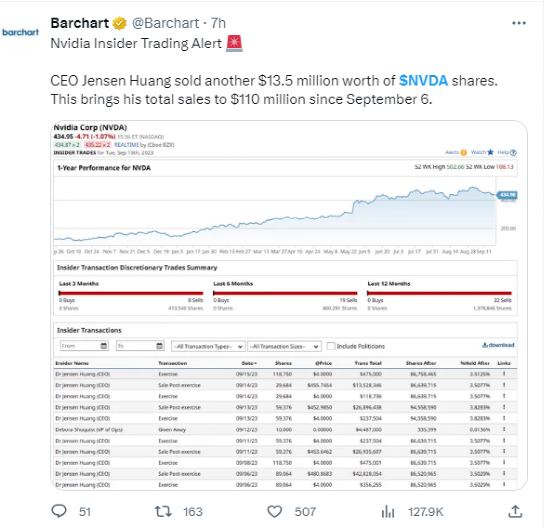
Task: Click the gold verified badge
Action: 120,24
